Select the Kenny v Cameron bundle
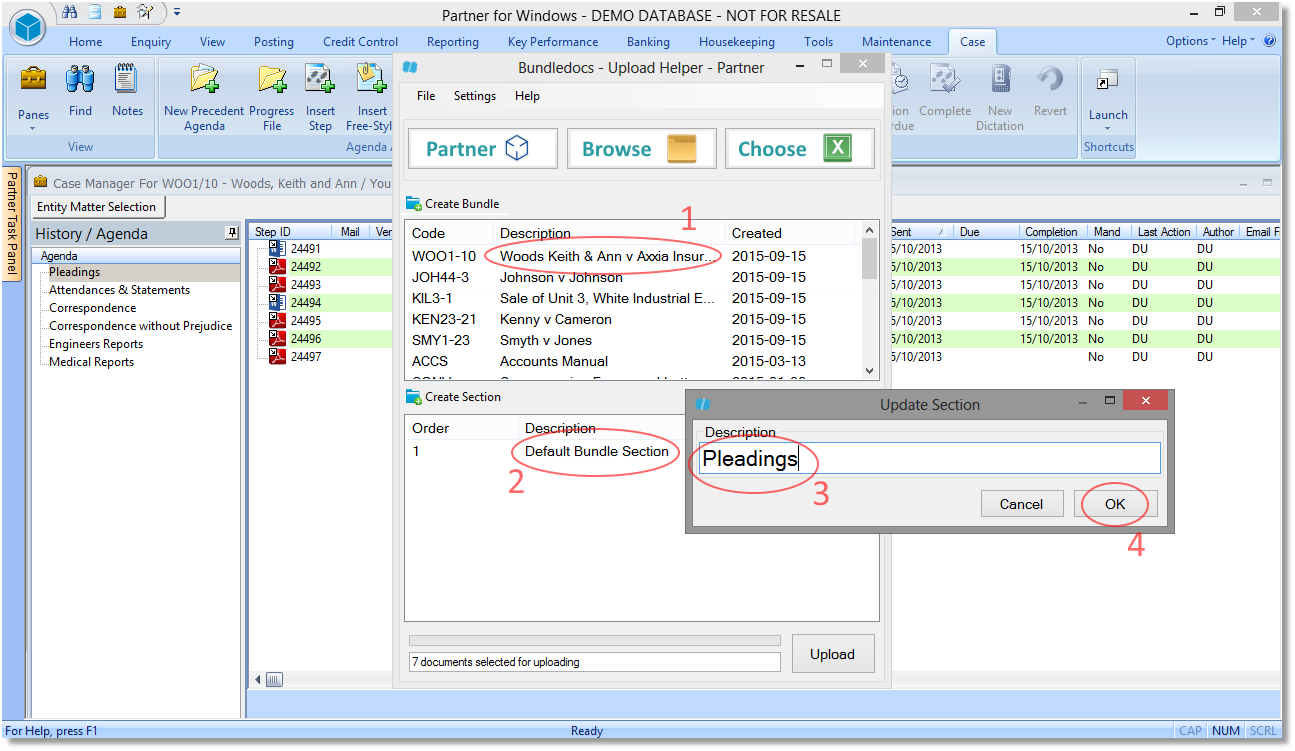Image resolution: width=1295 pixels, height=751 pixels. coord(634,319)
